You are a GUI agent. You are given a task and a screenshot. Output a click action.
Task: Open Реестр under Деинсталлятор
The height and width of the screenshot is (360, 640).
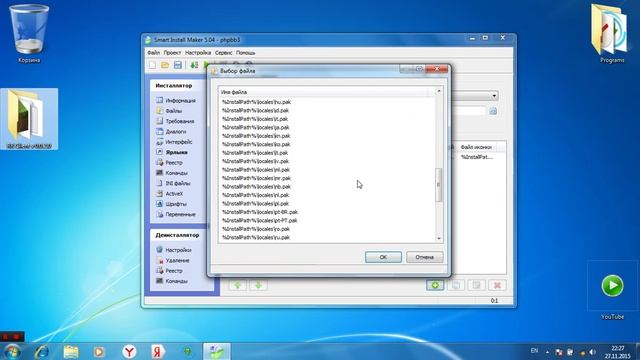(x=169, y=271)
